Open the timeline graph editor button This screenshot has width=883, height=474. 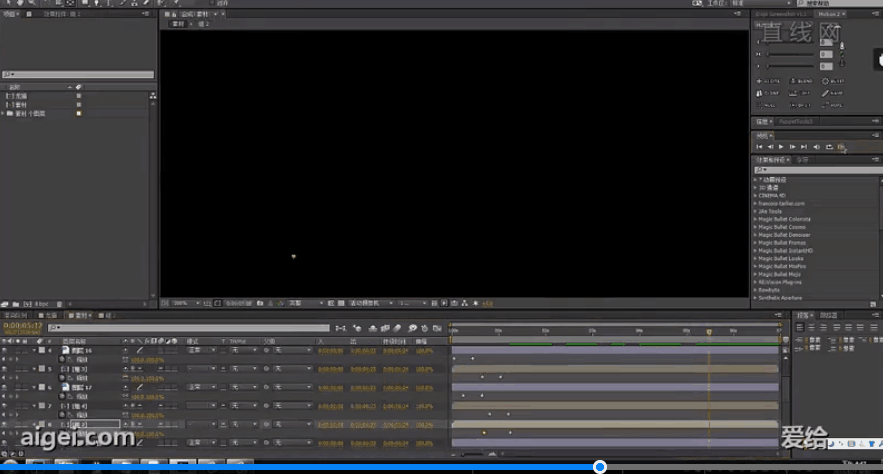point(437,328)
